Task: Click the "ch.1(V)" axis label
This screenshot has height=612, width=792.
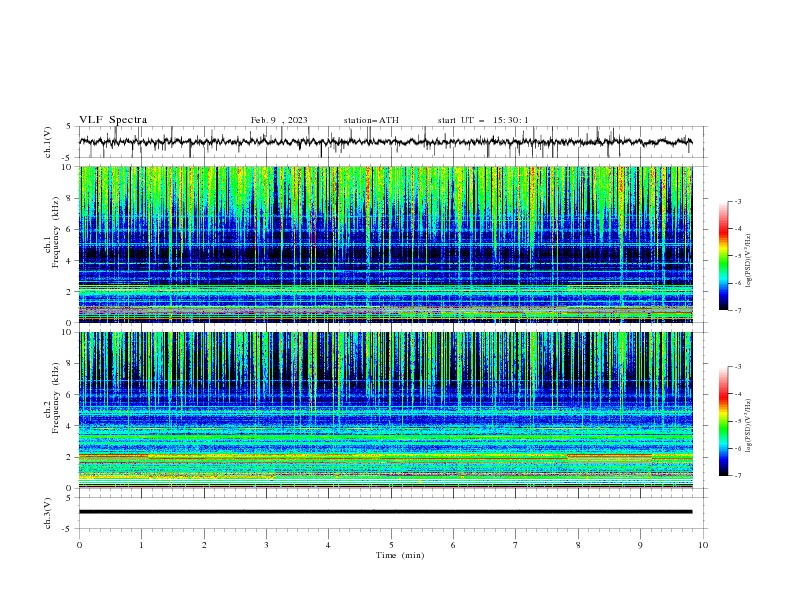Action: point(48,142)
